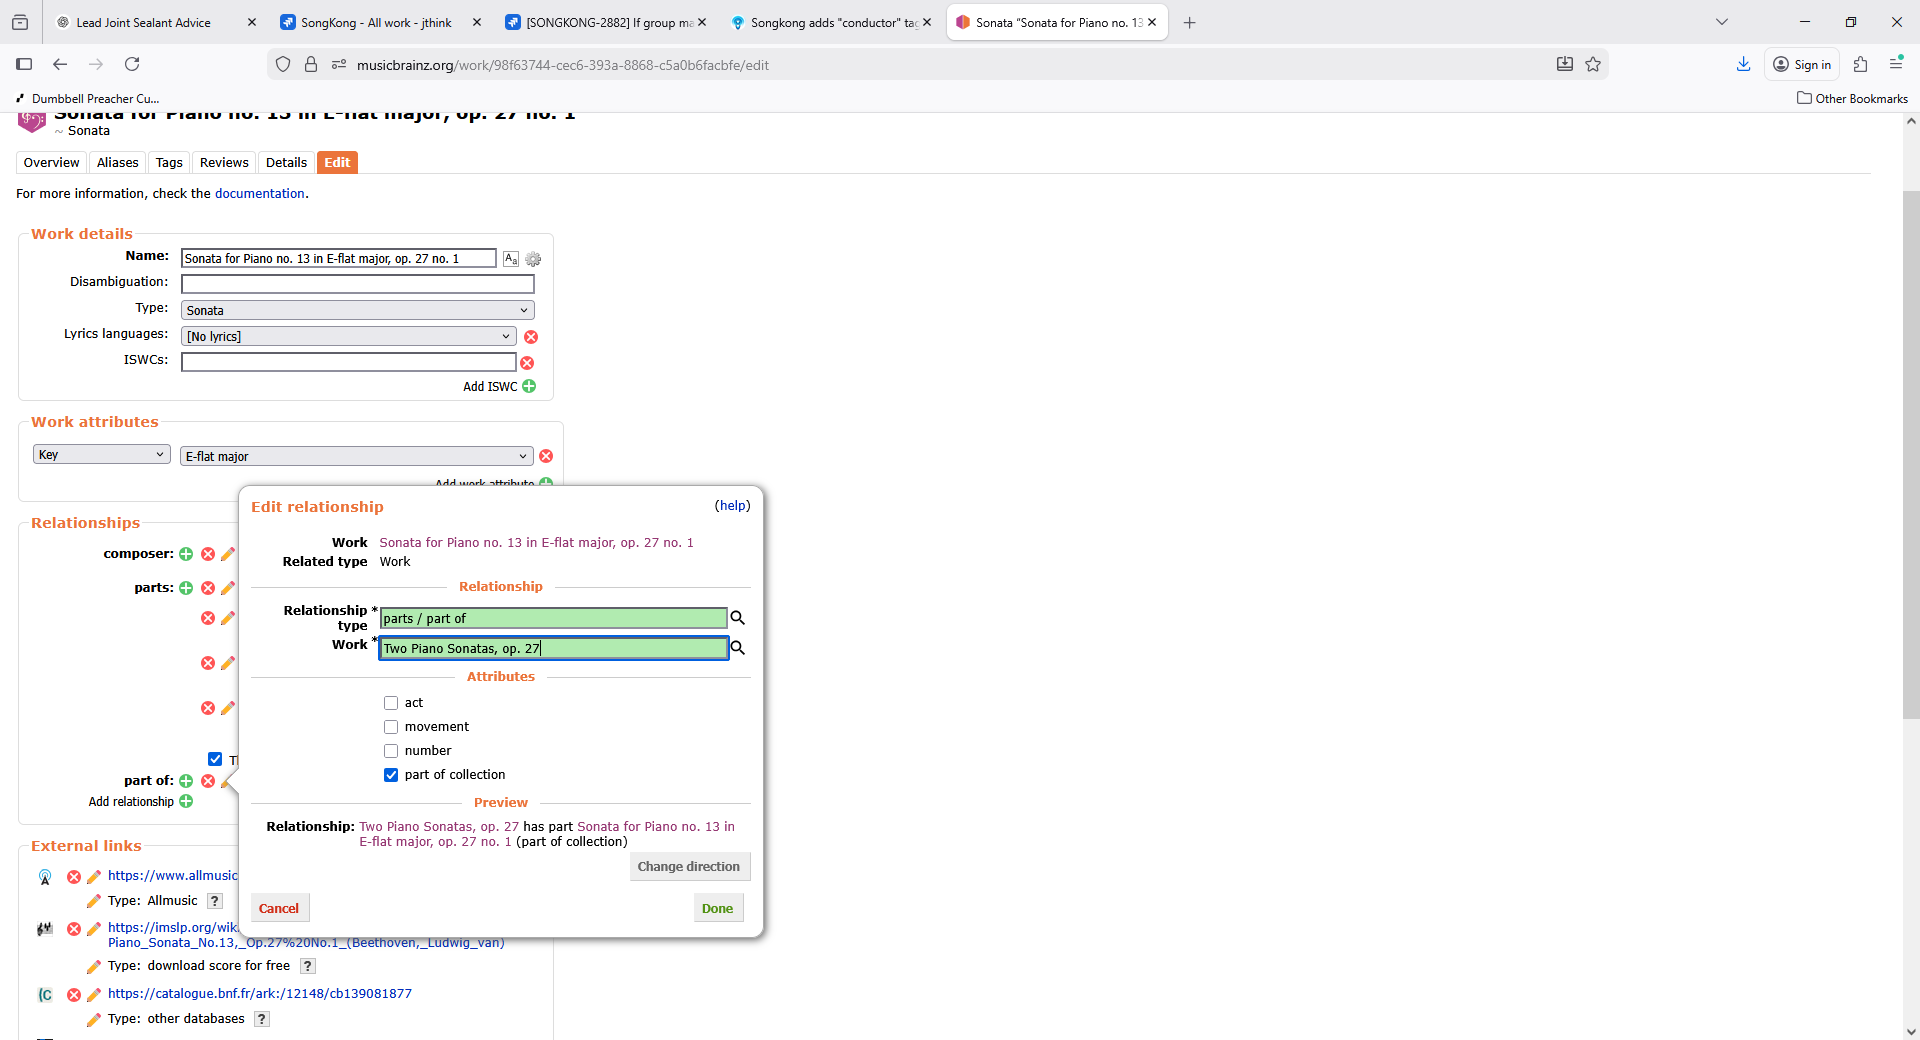Viewport: 1920px width, 1040px height.
Task: Open the Lyrics languages dropdown
Action: (x=348, y=337)
